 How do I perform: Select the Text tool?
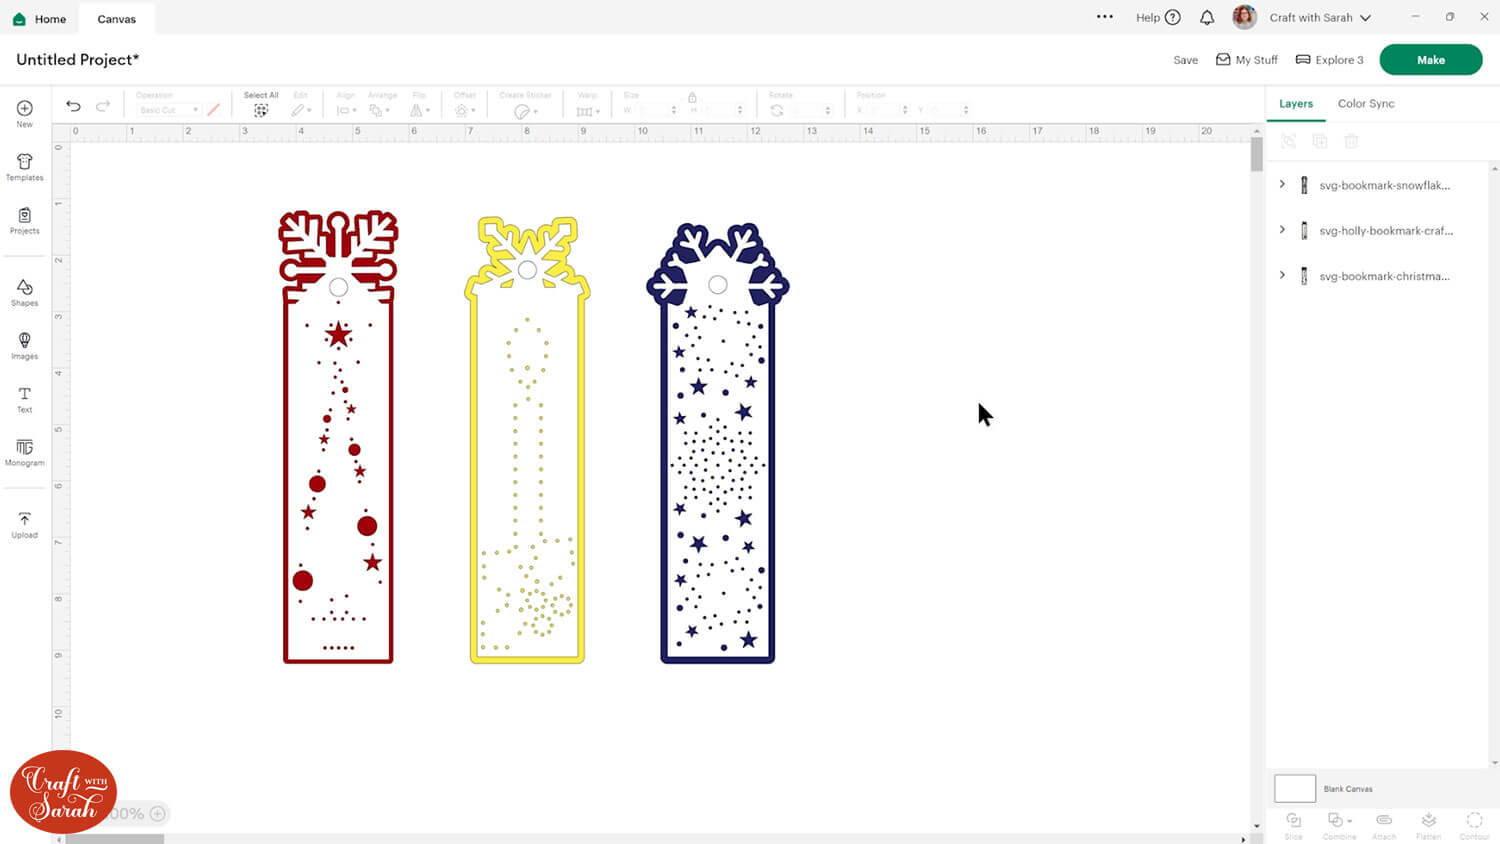(24, 399)
